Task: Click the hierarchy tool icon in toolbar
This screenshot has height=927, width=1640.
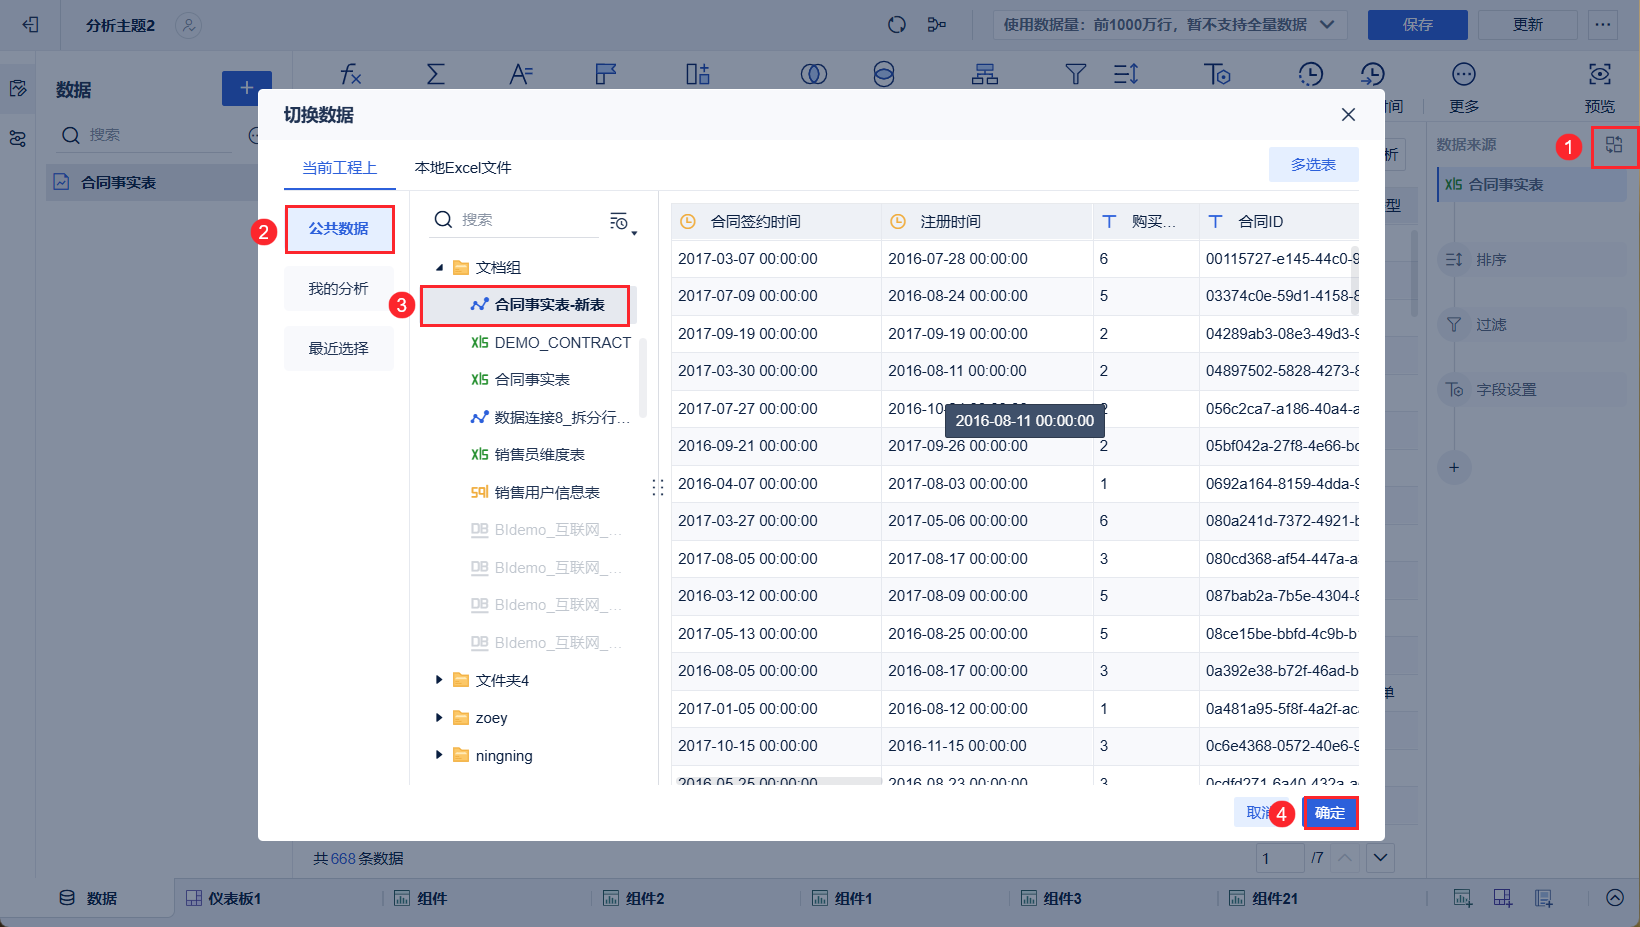Action: point(985,74)
